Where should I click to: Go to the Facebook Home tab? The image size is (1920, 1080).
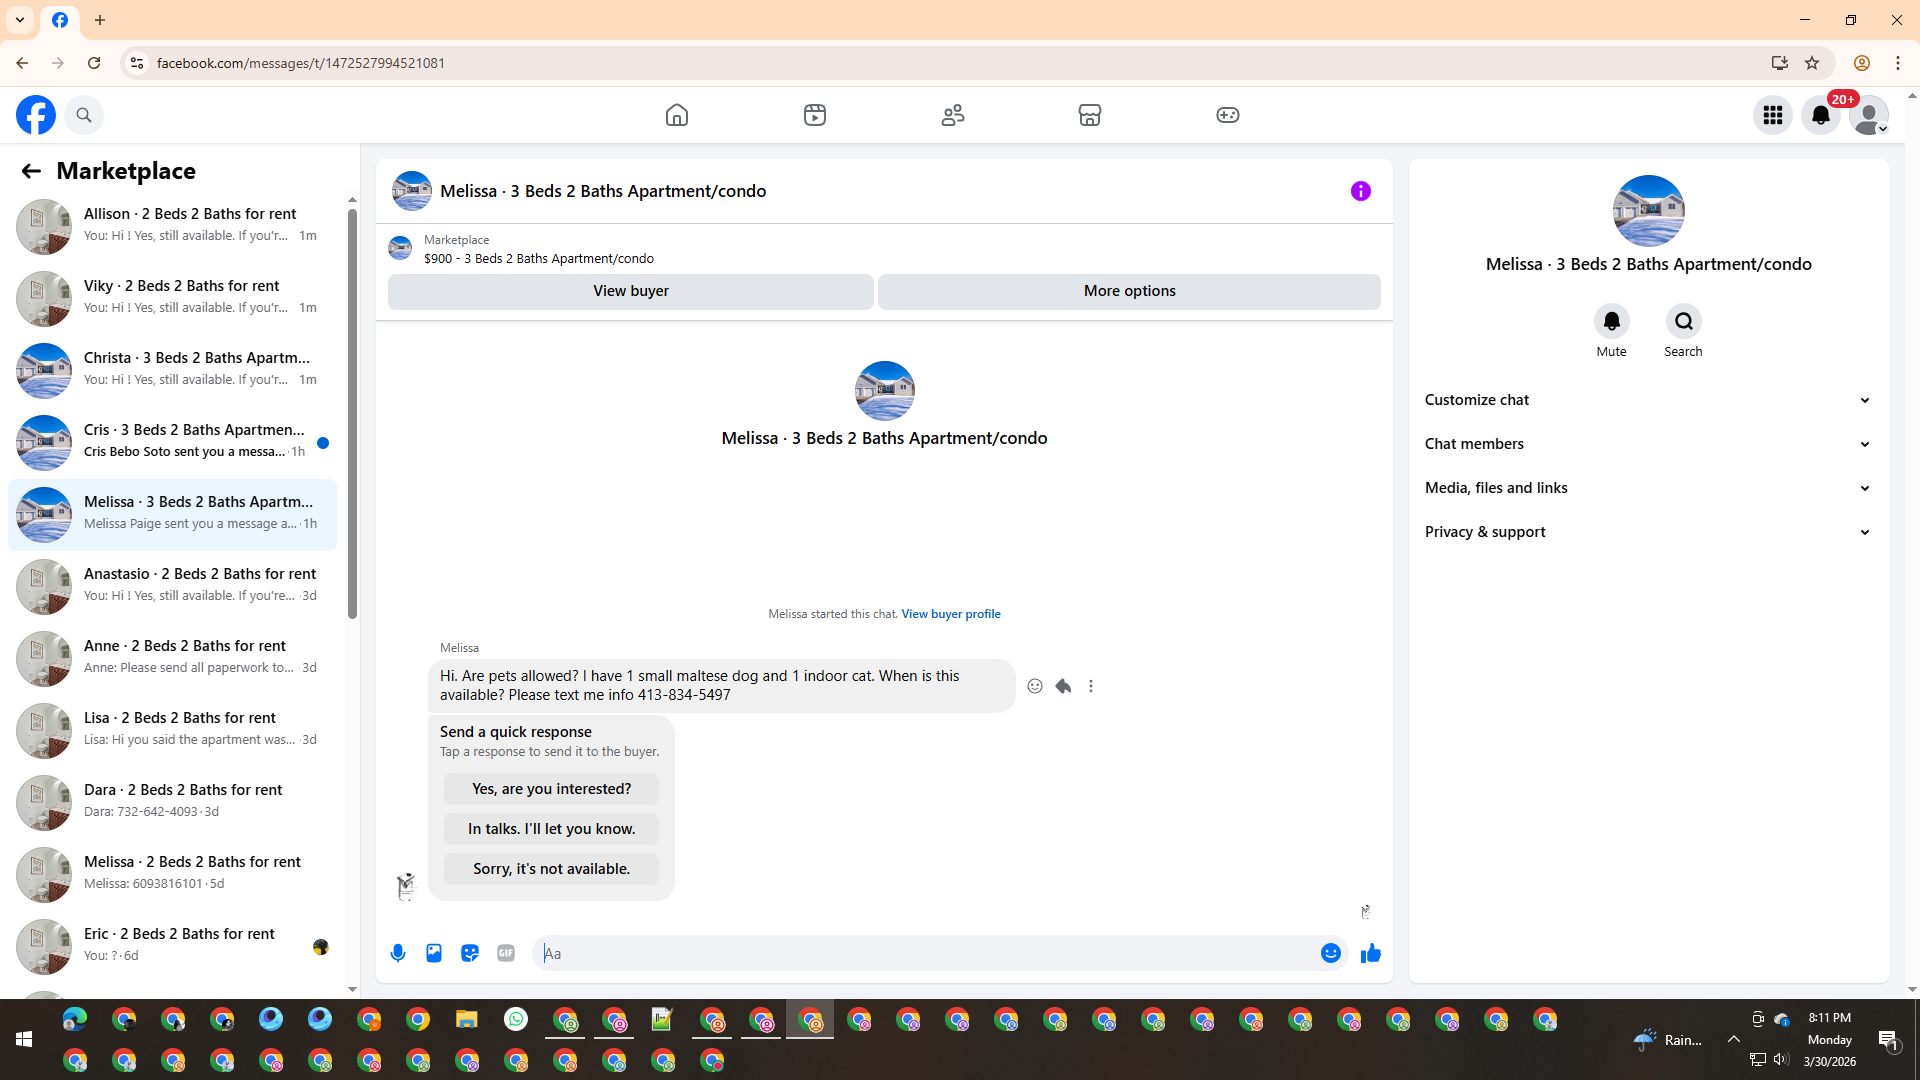click(677, 115)
